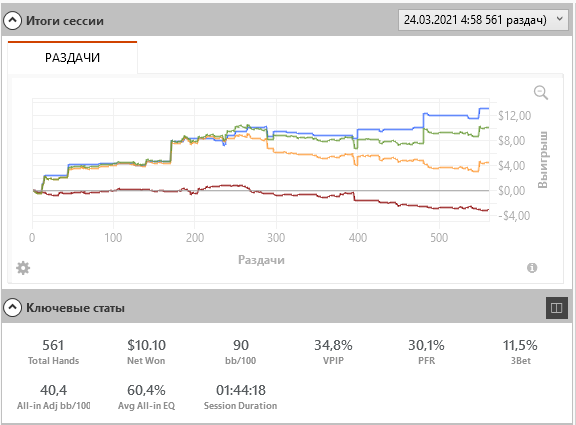Click the $10.10 Net Won stat
Screen dimensions: 576x425
[146, 352]
